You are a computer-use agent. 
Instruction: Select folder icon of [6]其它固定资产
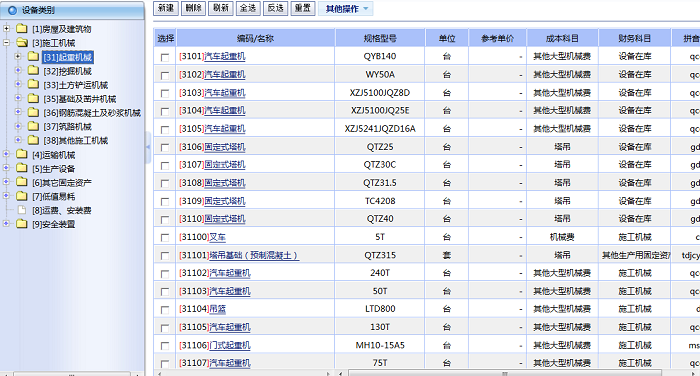(21, 182)
